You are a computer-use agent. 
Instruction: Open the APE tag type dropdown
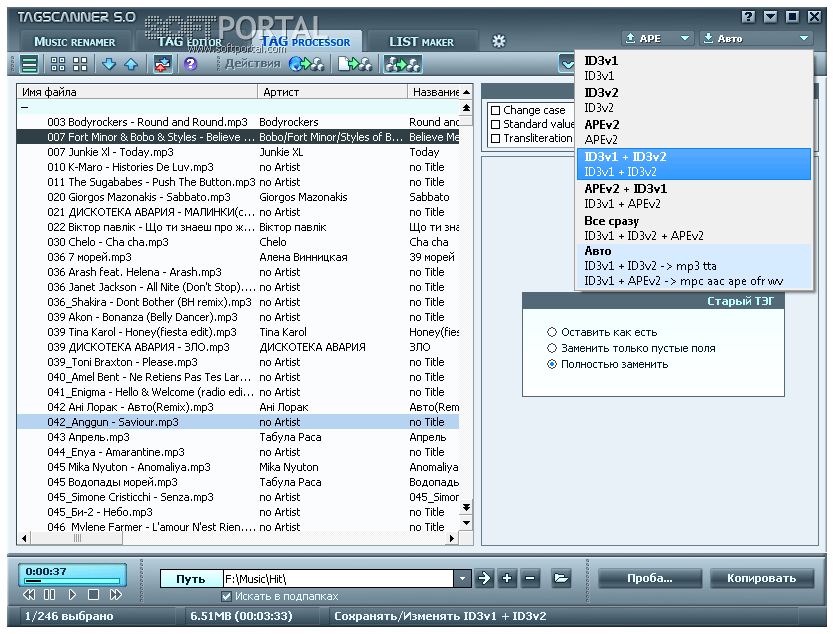(656, 38)
